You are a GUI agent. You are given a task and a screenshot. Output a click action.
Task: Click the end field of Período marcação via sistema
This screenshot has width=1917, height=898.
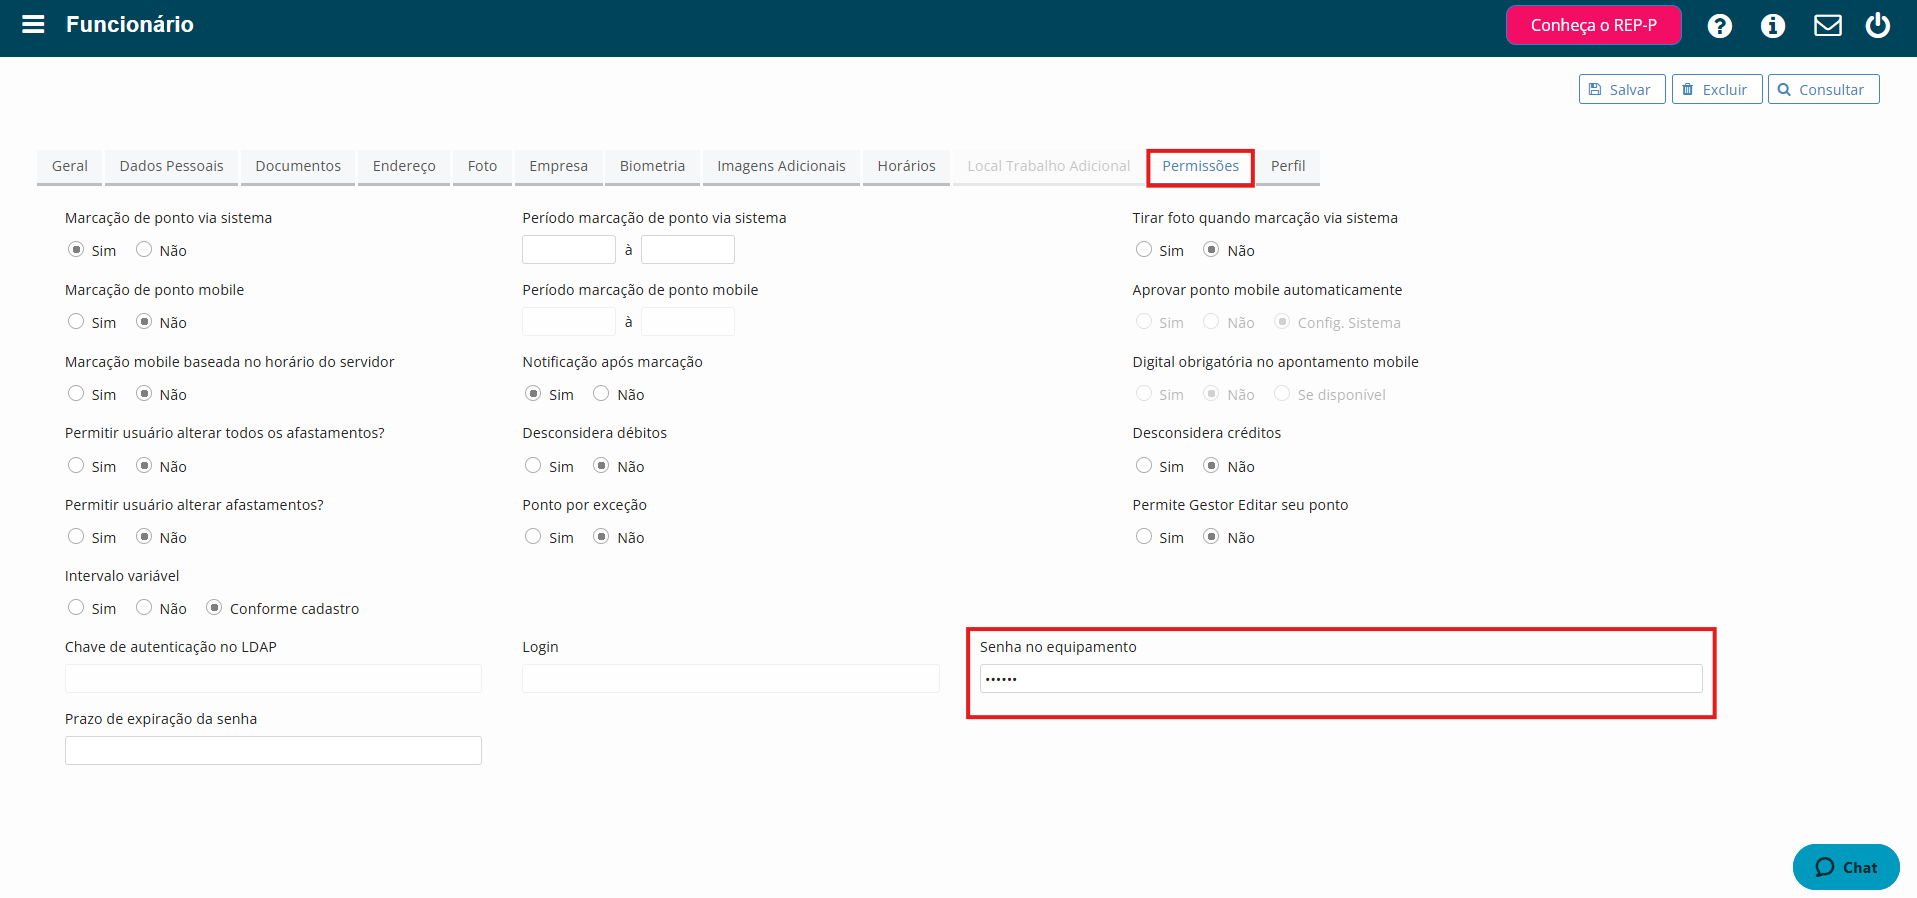688,249
